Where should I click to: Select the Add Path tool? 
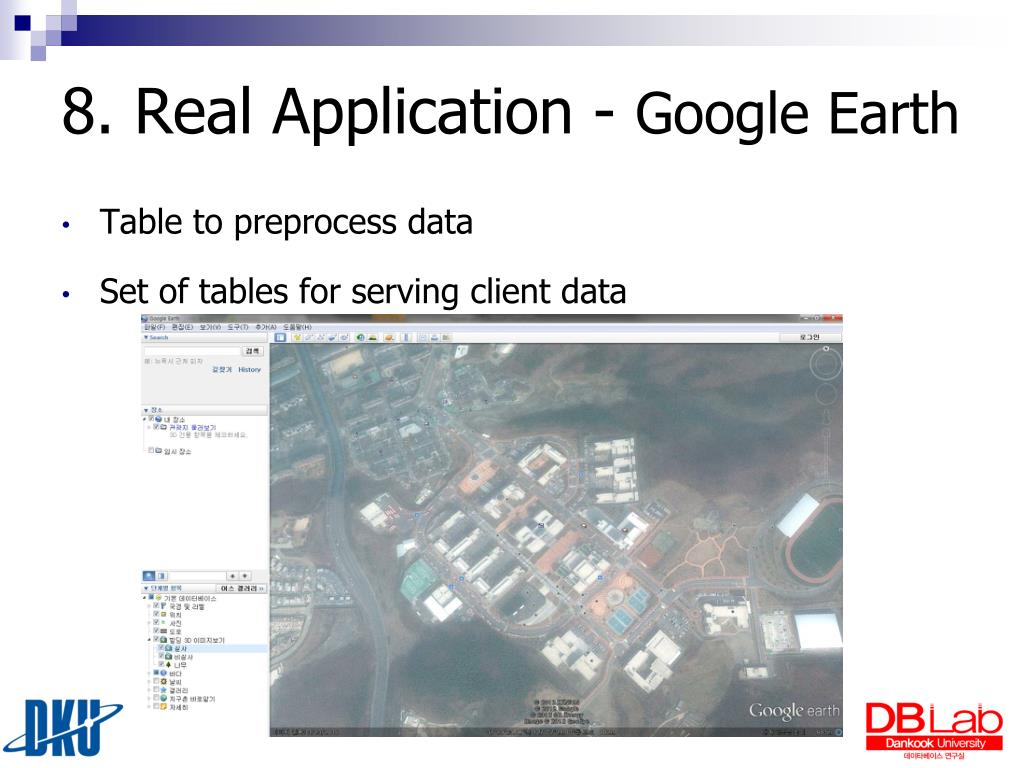[320, 338]
